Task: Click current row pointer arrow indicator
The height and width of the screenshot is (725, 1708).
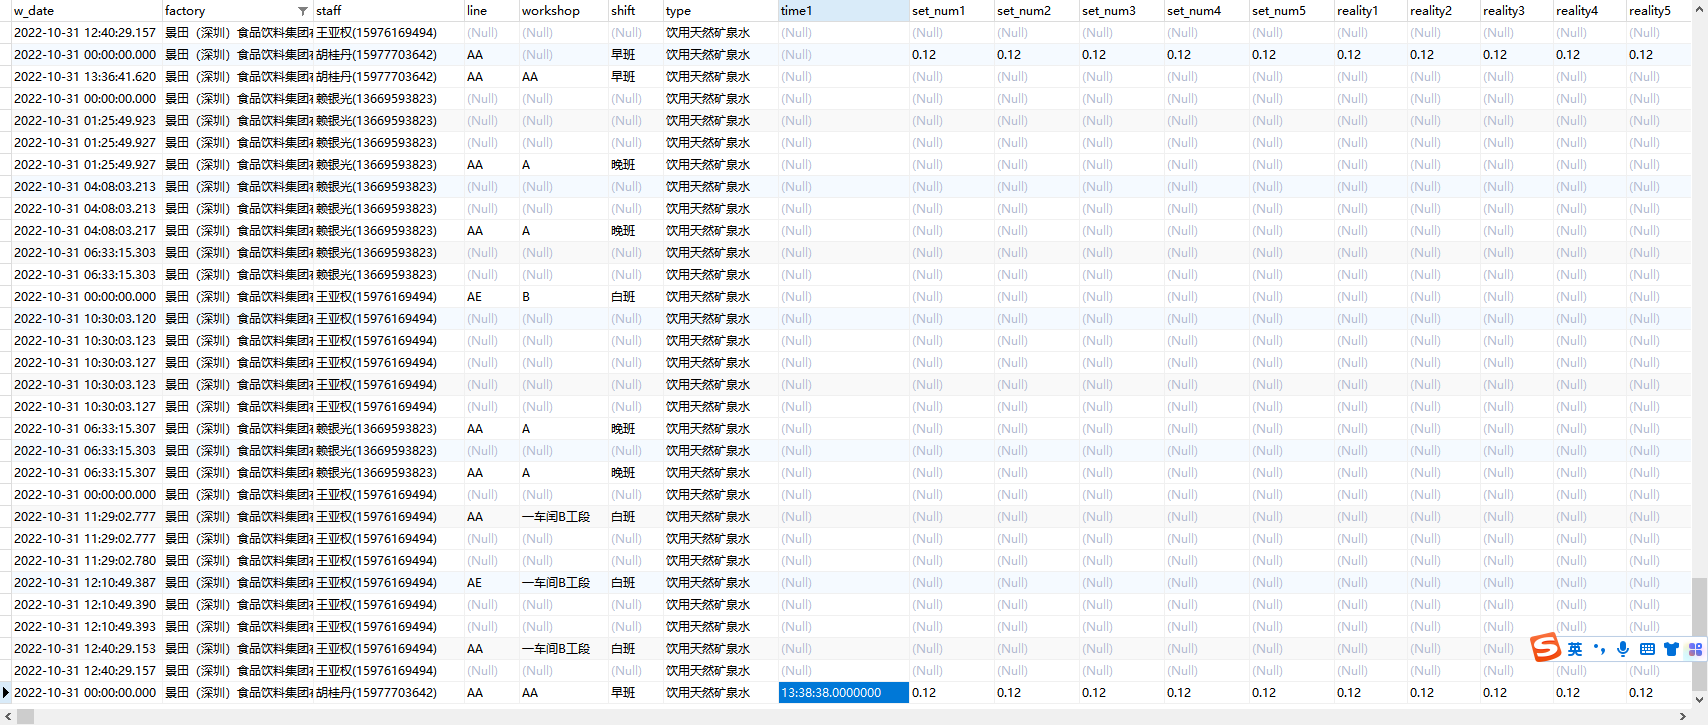Action: click(x=5, y=692)
